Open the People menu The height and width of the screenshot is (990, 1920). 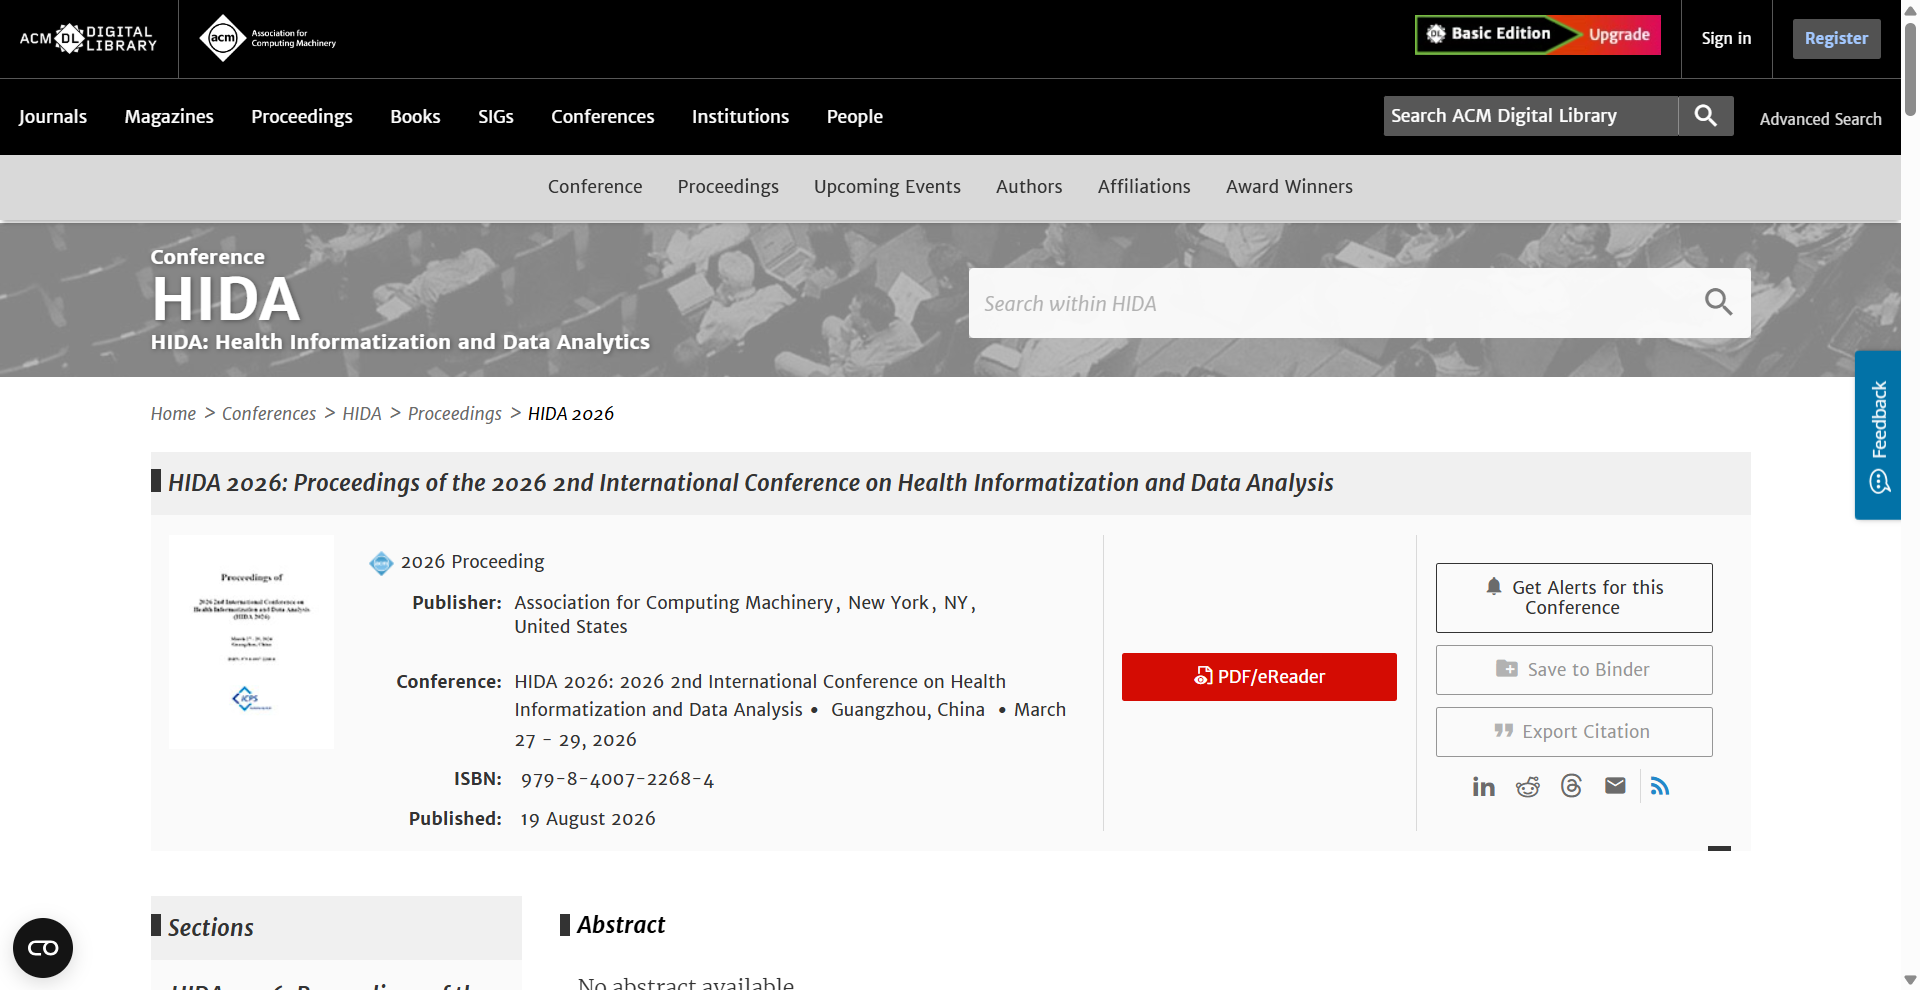point(855,117)
